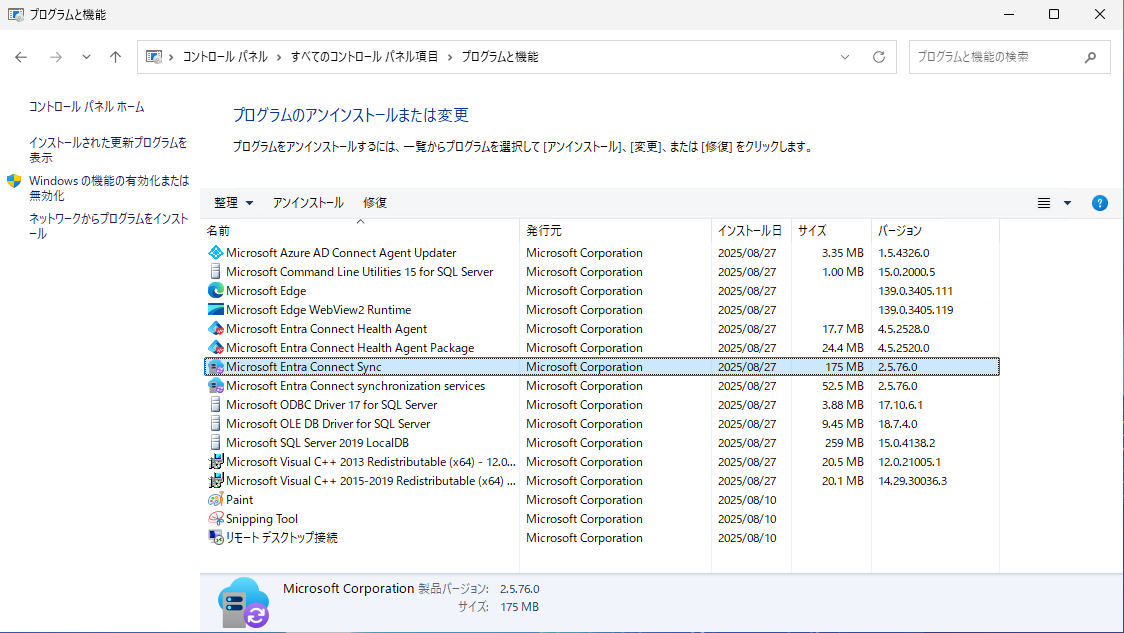
Task: Go forward with the right arrow button
Action: point(55,57)
